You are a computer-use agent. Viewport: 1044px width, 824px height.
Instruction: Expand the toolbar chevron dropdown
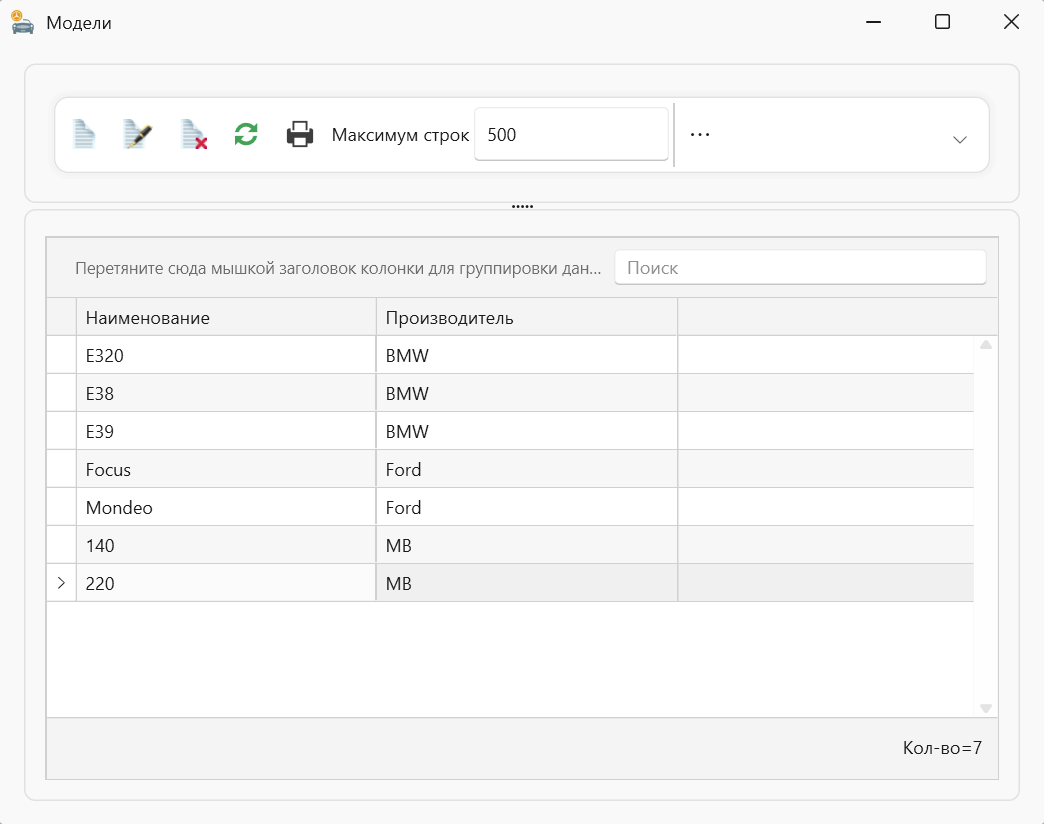click(x=959, y=140)
